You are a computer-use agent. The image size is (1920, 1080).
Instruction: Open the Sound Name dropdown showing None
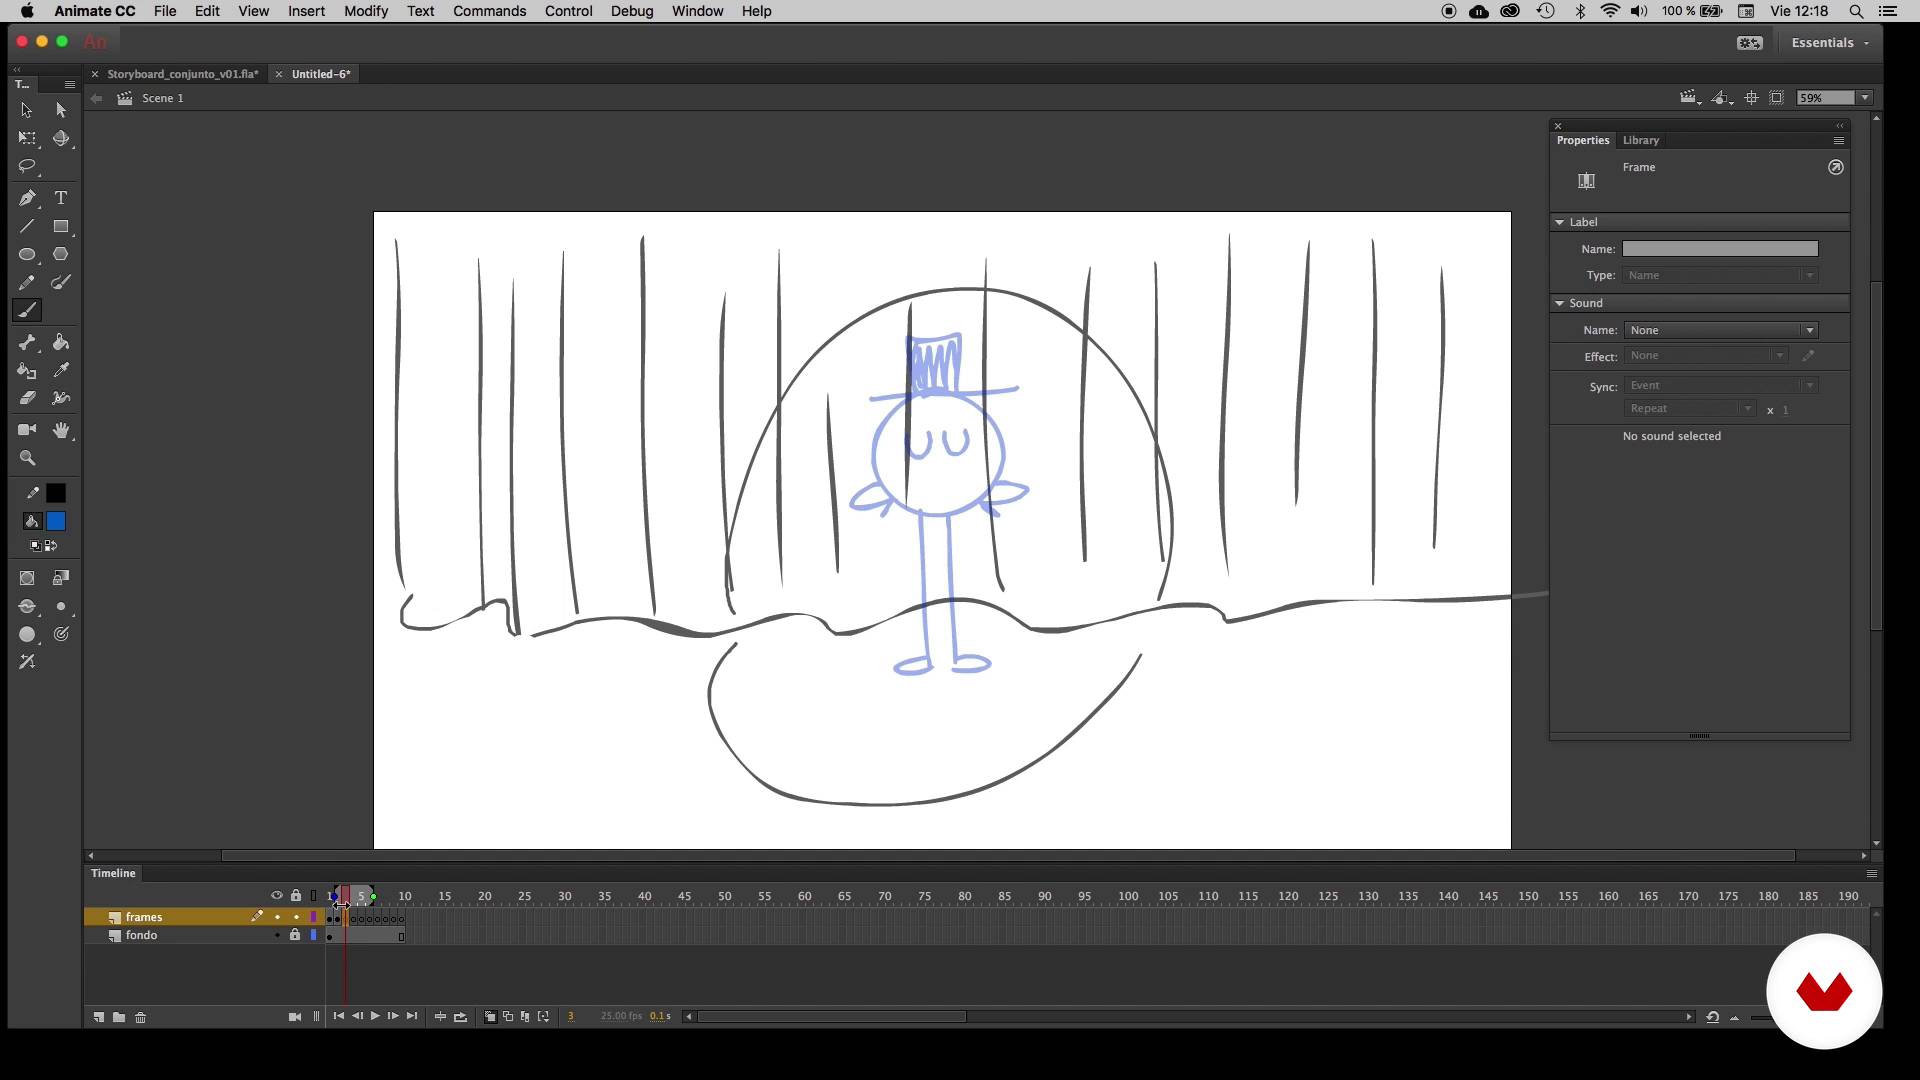click(1721, 330)
